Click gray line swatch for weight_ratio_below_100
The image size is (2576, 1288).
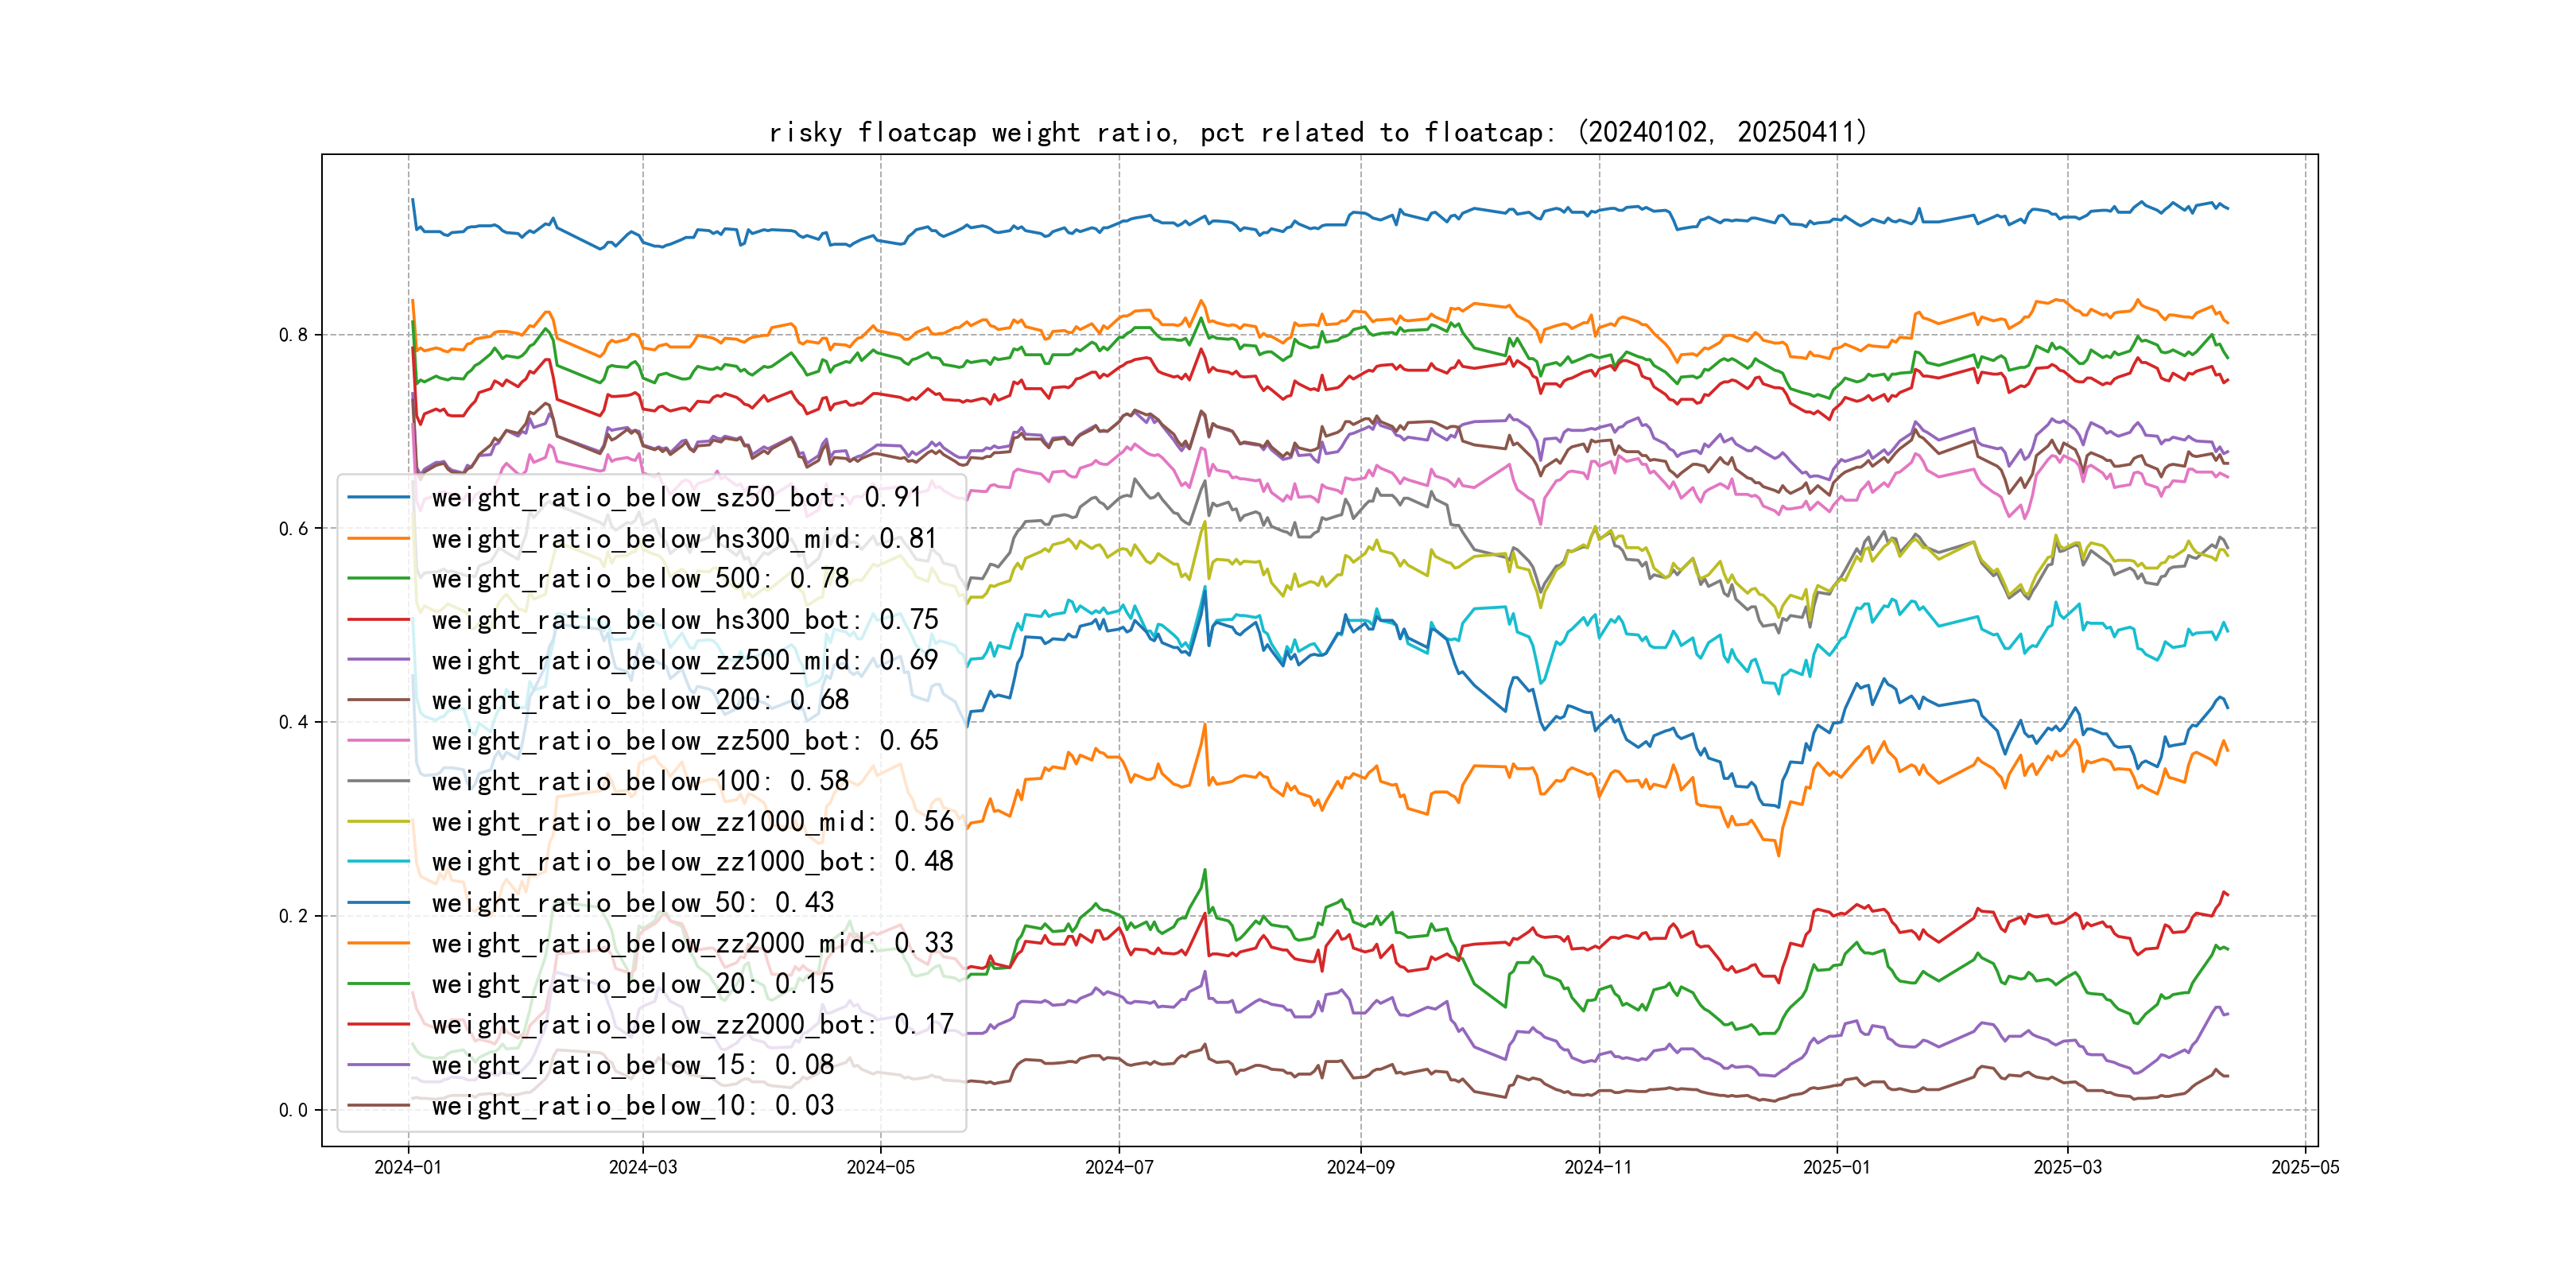(x=378, y=781)
